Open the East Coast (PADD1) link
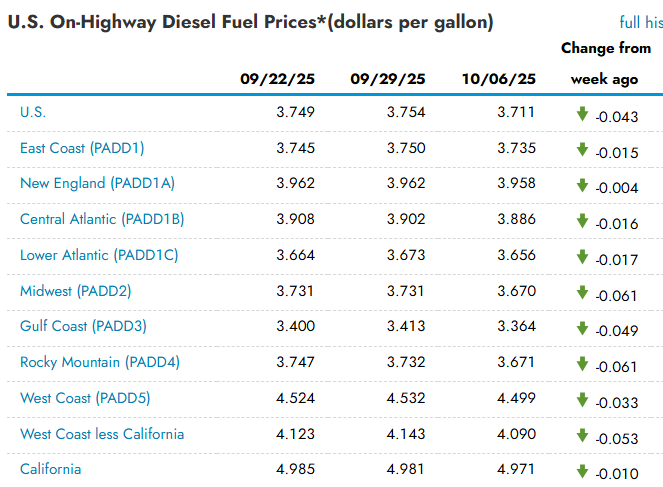 point(82,148)
